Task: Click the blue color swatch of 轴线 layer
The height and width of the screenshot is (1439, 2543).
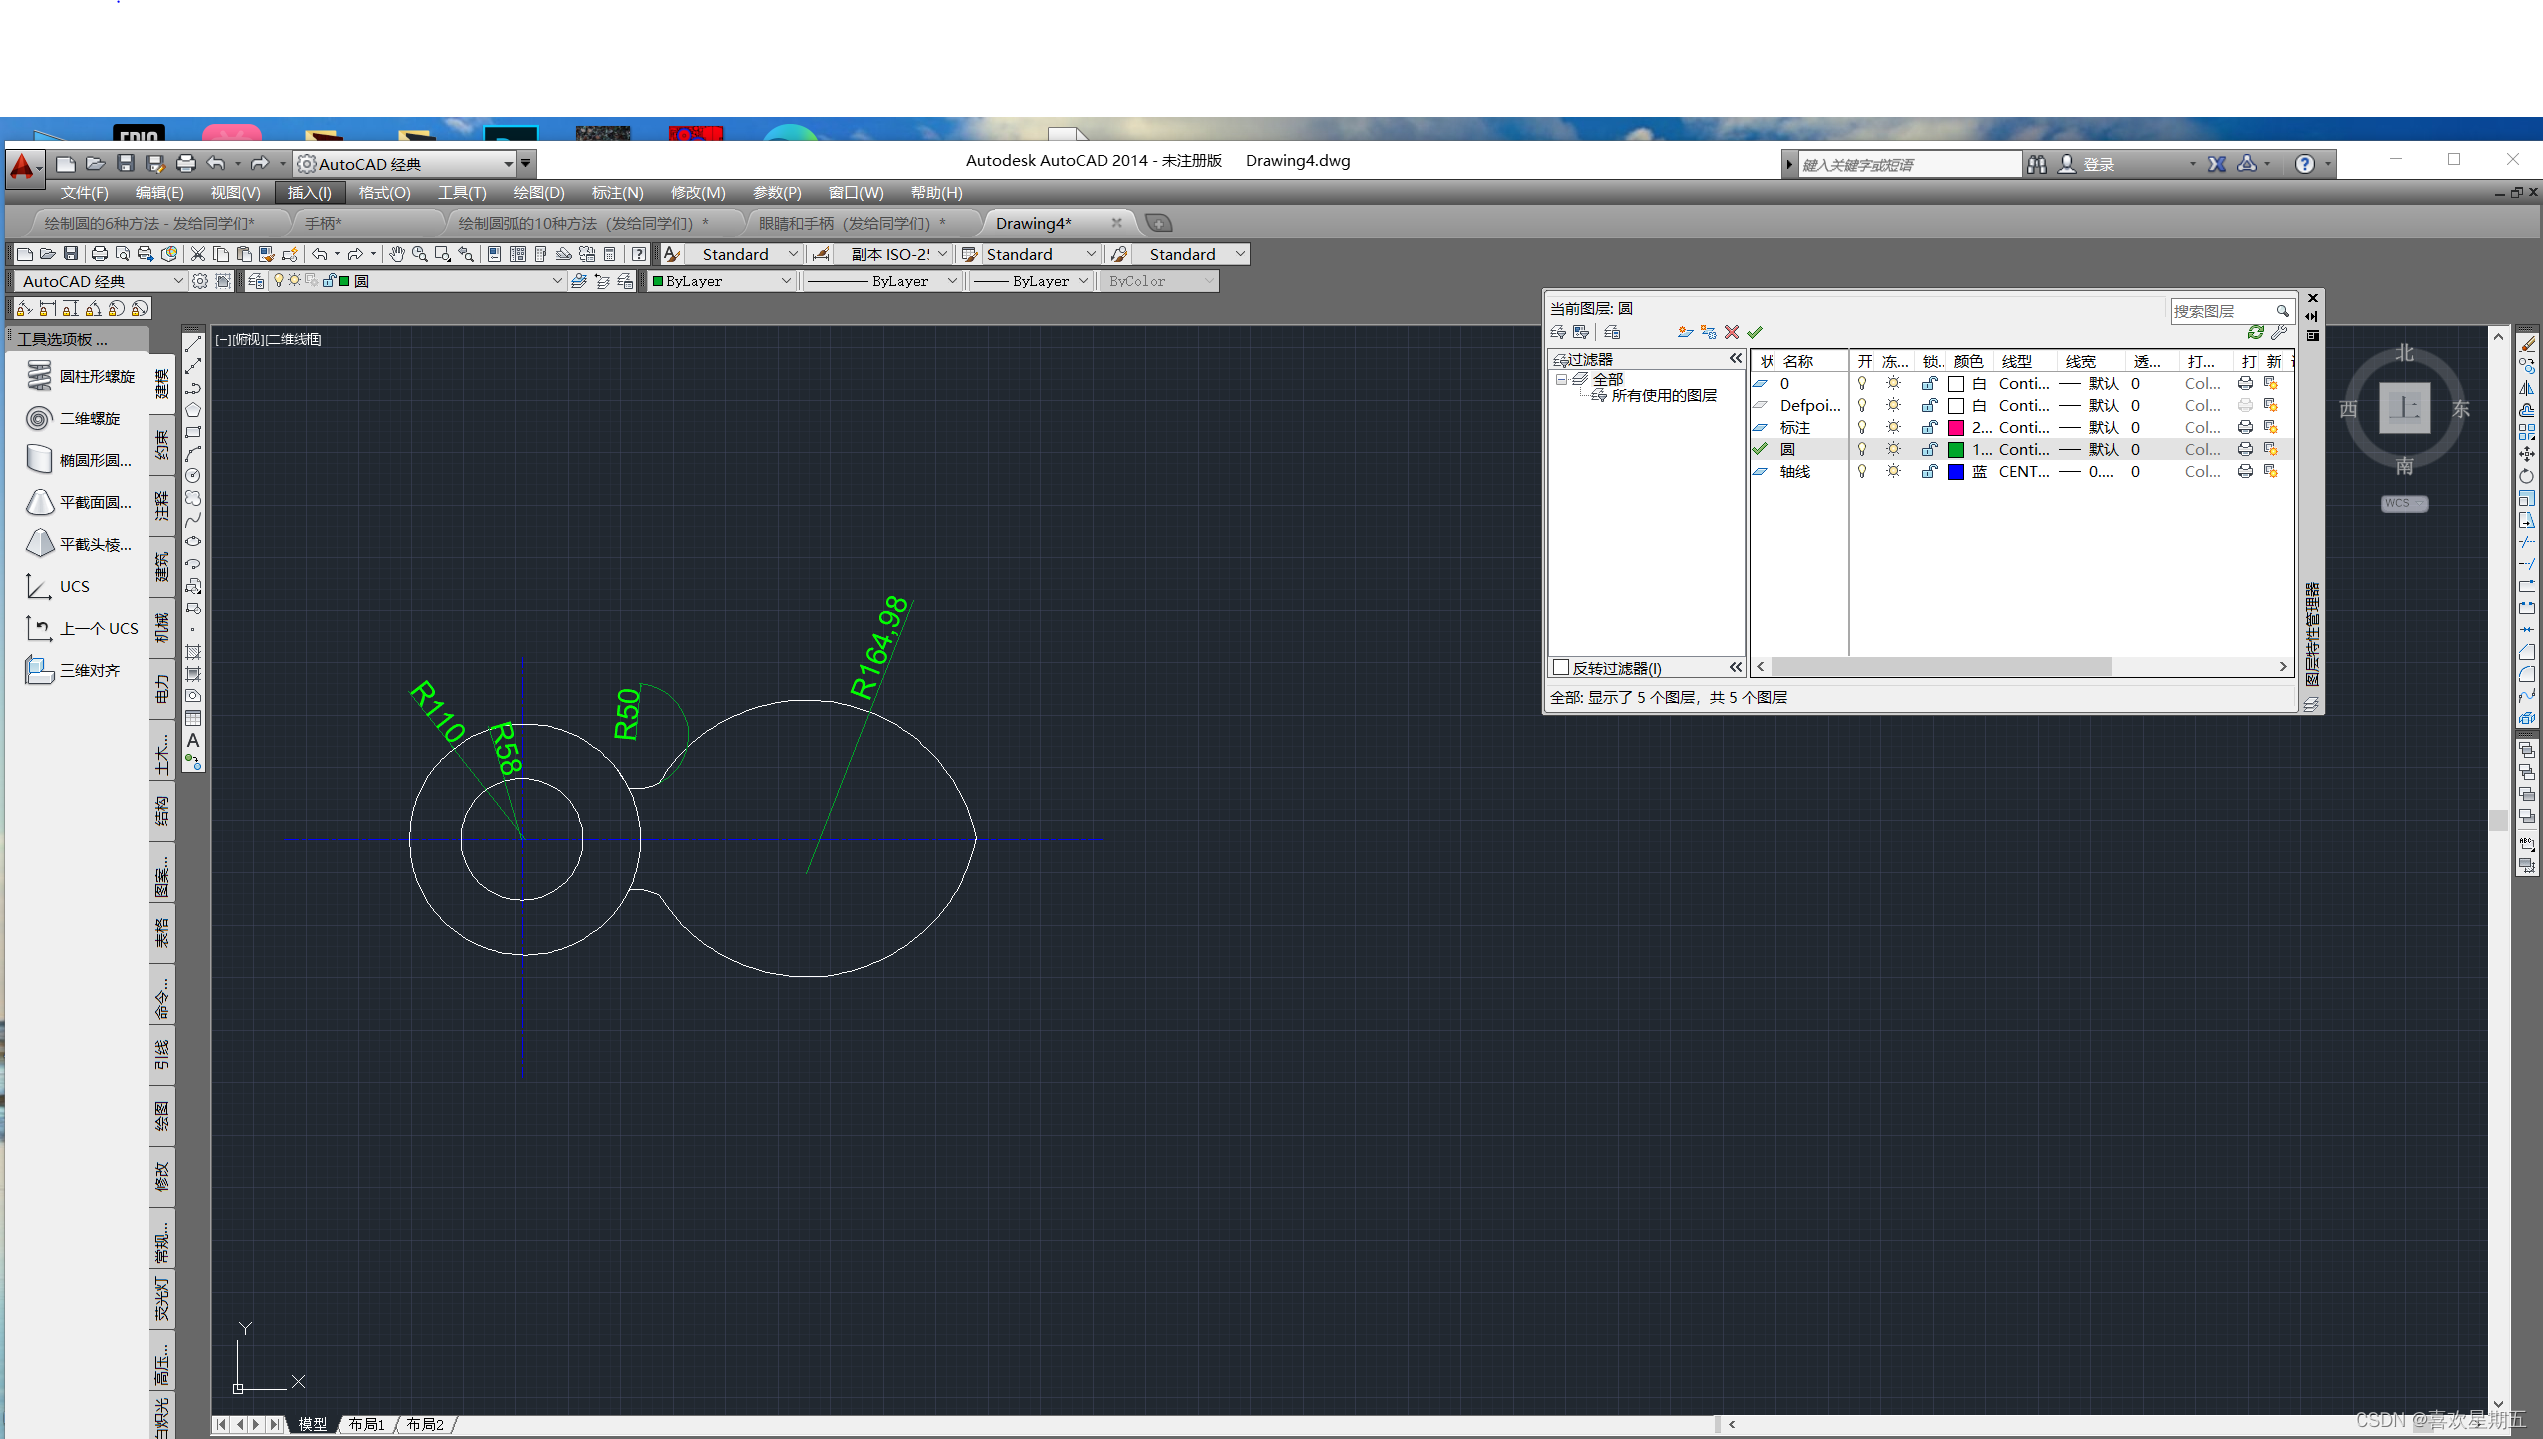Action: [1956, 471]
